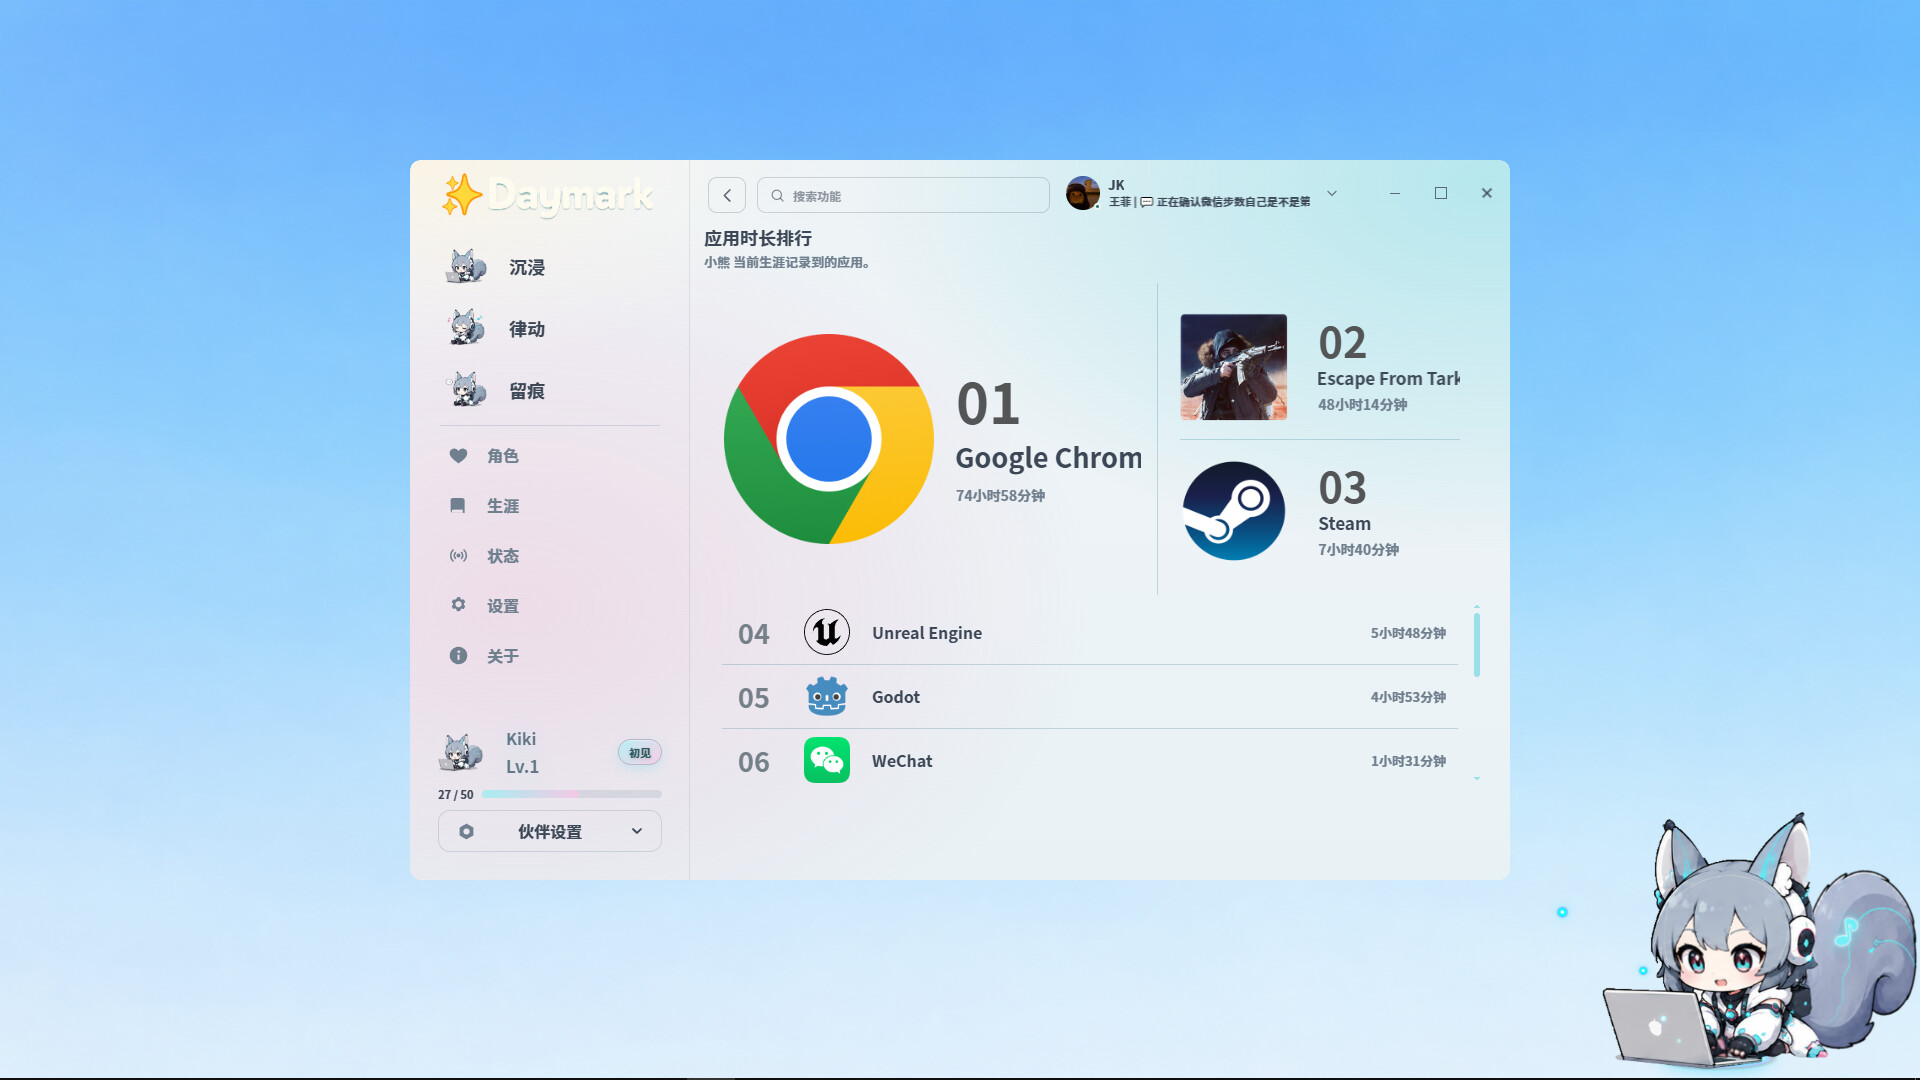This screenshot has height=1080, width=1920.
Task: Click the squirrel icon beside 留痕
Action: click(x=465, y=390)
